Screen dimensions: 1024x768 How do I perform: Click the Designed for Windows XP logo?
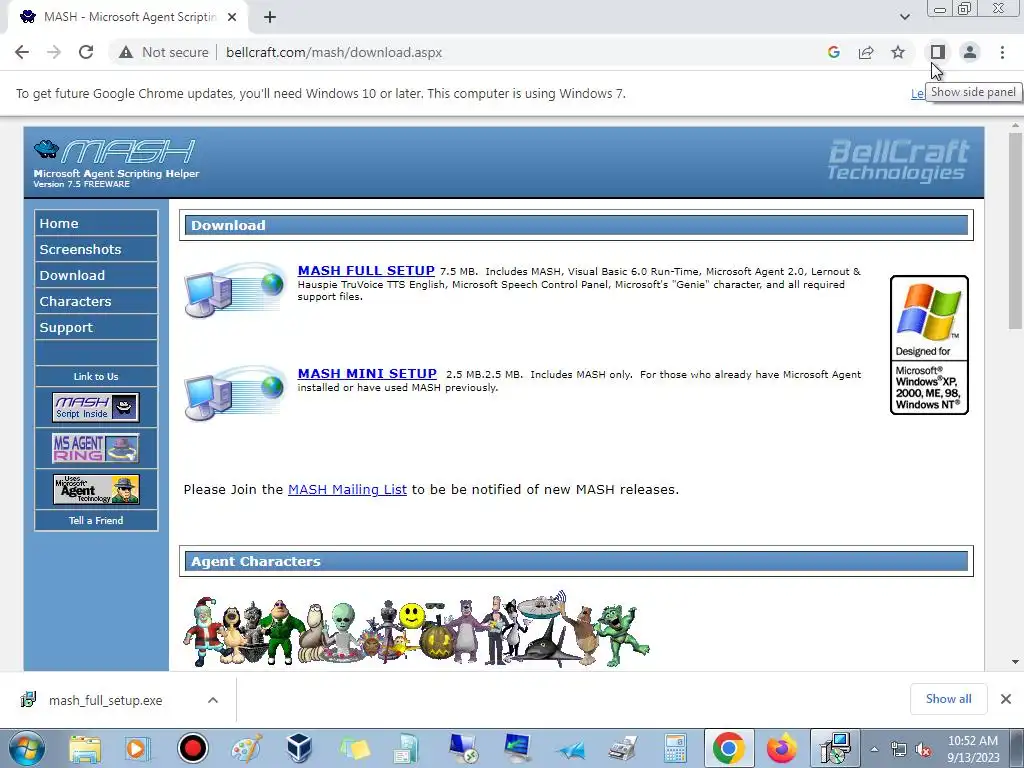click(x=929, y=345)
